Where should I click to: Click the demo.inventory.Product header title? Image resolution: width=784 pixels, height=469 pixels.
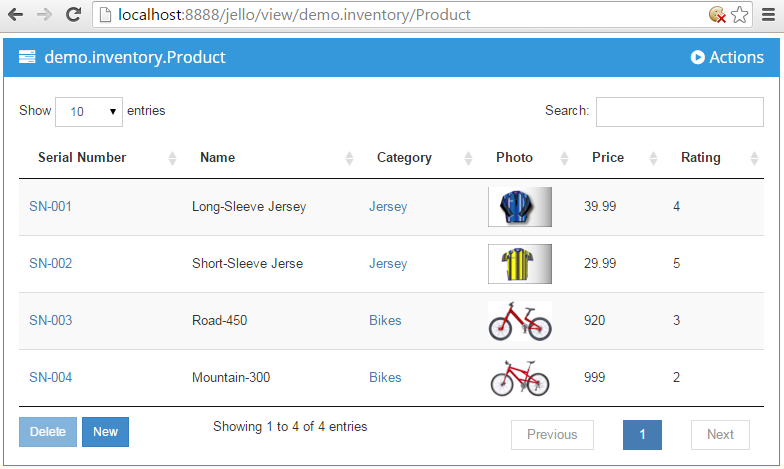pyautogui.click(x=135, y=58)
